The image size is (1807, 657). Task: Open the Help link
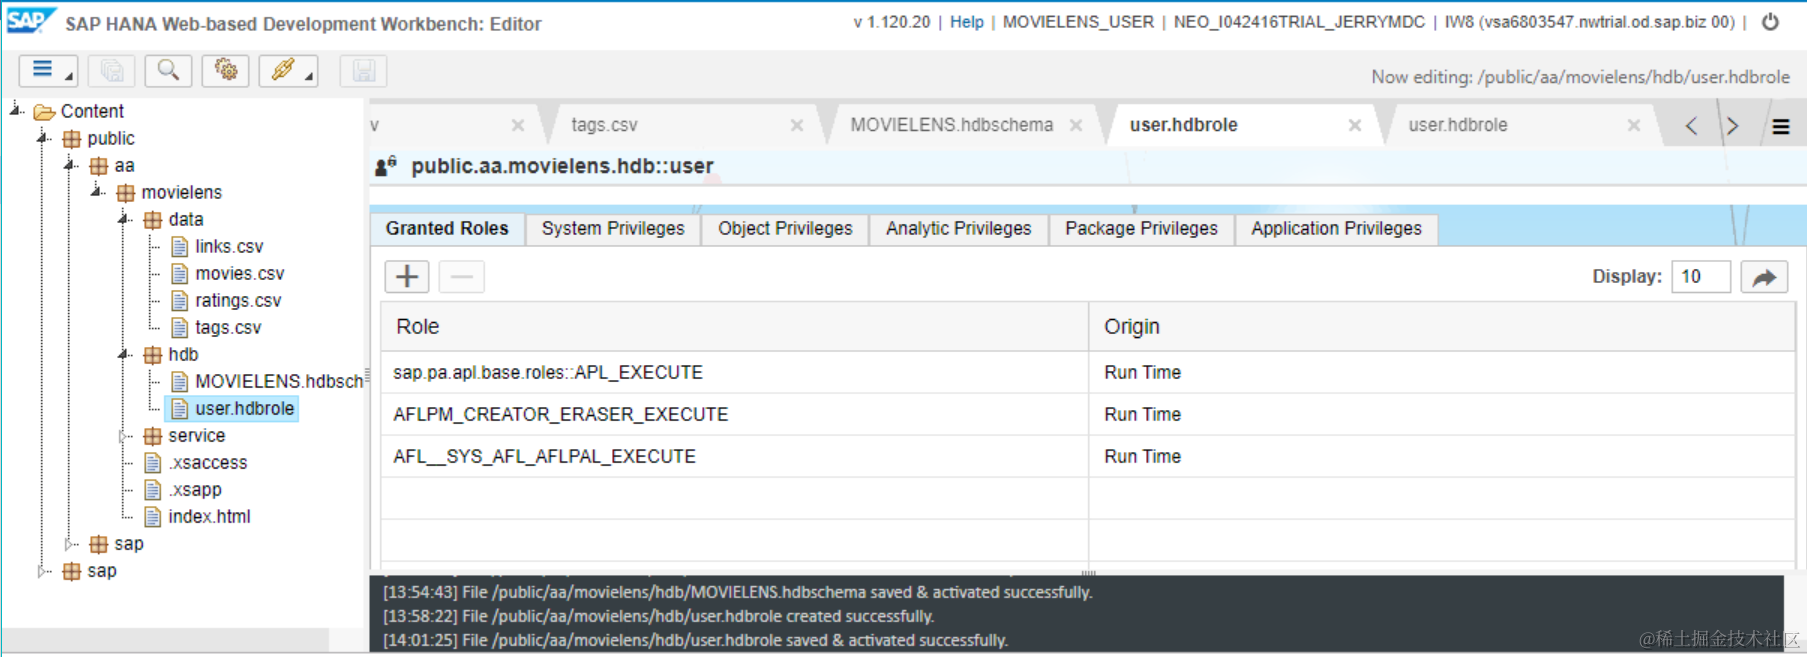(966, 22)
